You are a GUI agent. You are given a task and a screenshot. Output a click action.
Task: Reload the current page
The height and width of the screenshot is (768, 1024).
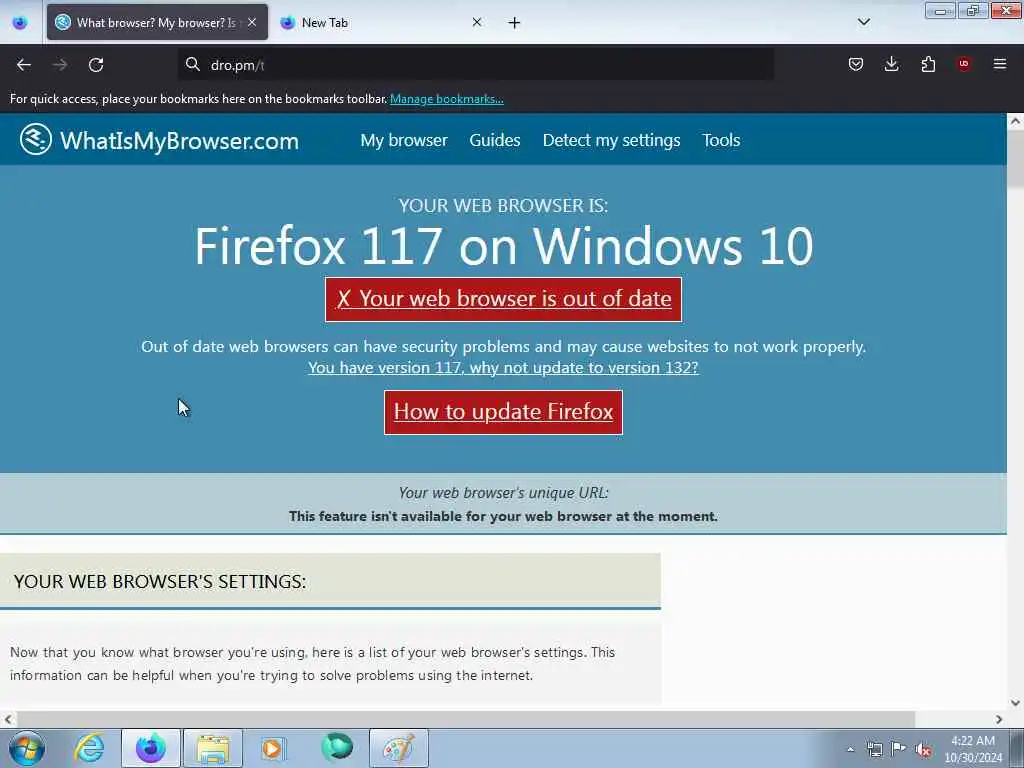tap(96, 65)
